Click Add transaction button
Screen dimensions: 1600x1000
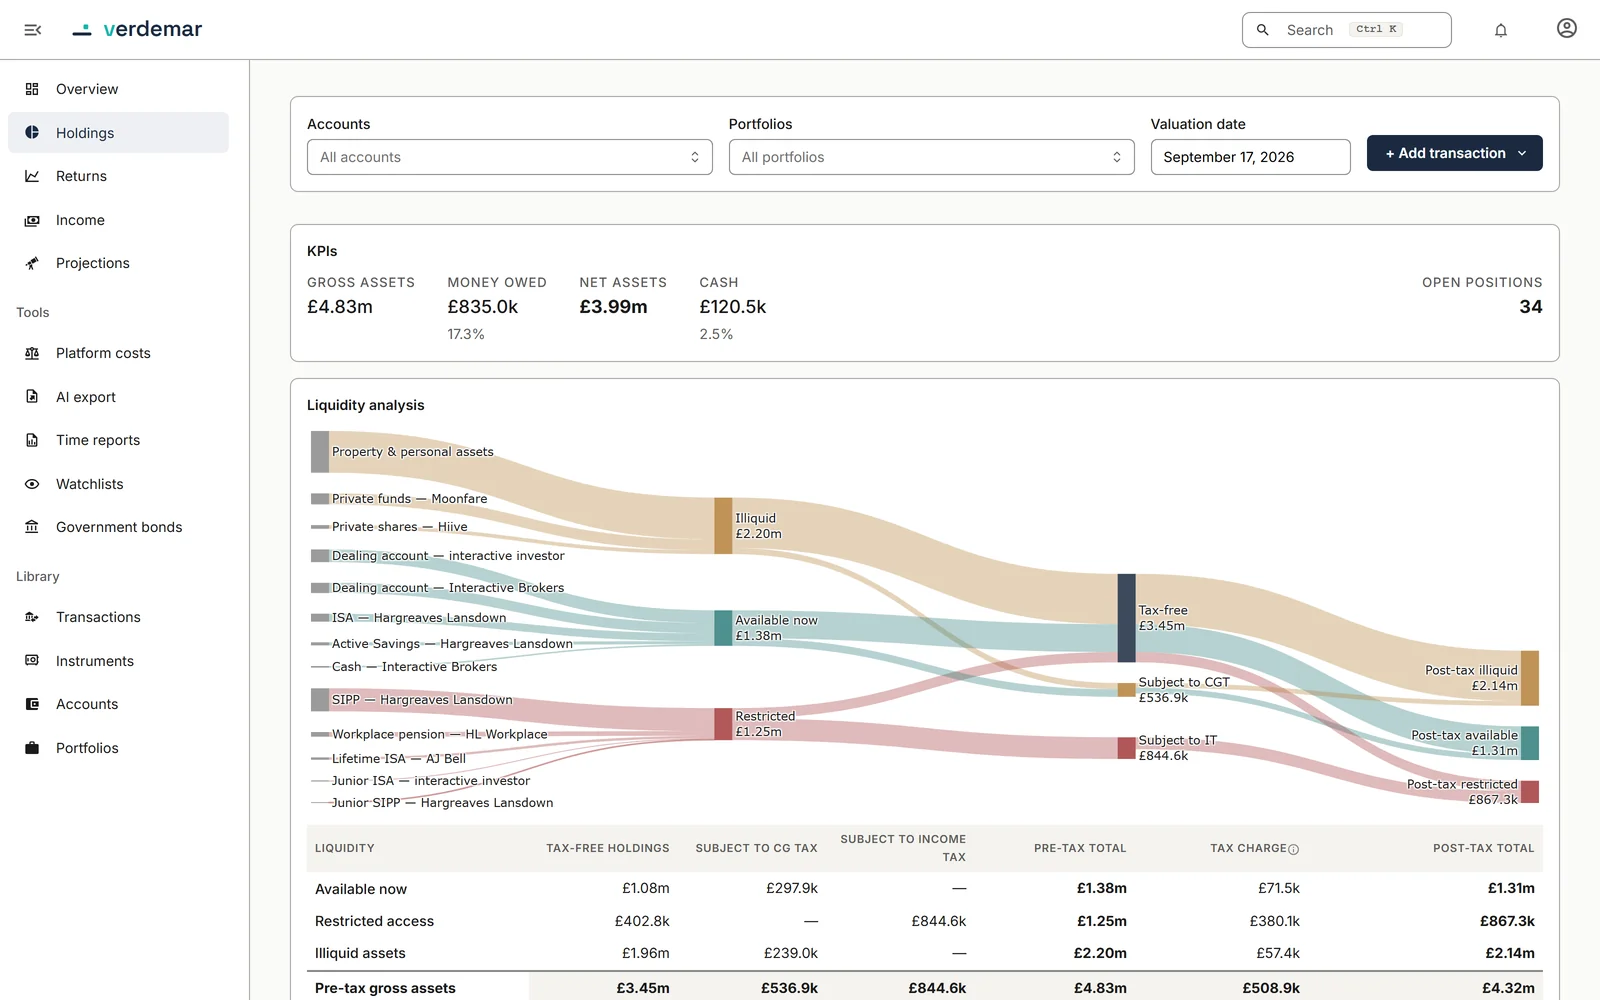pyautogui.click(x=1455, y=153)
